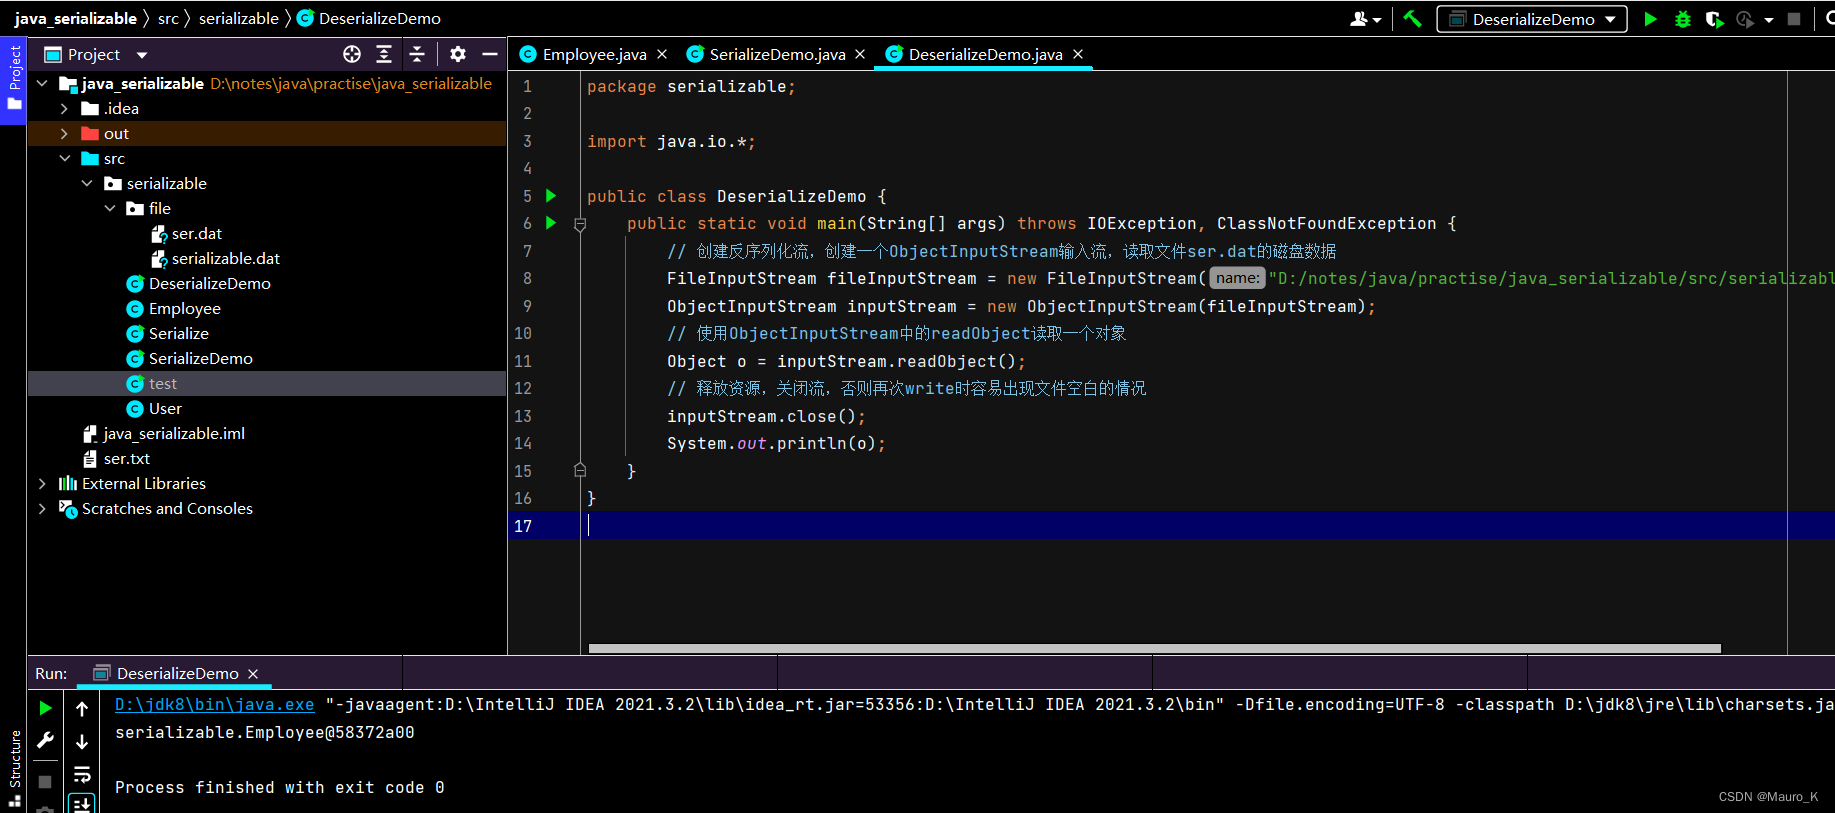Rerun DeserializeDemo in Run panel
The width and height of the screenshot is (1835, 813).
tap(45, 708)
